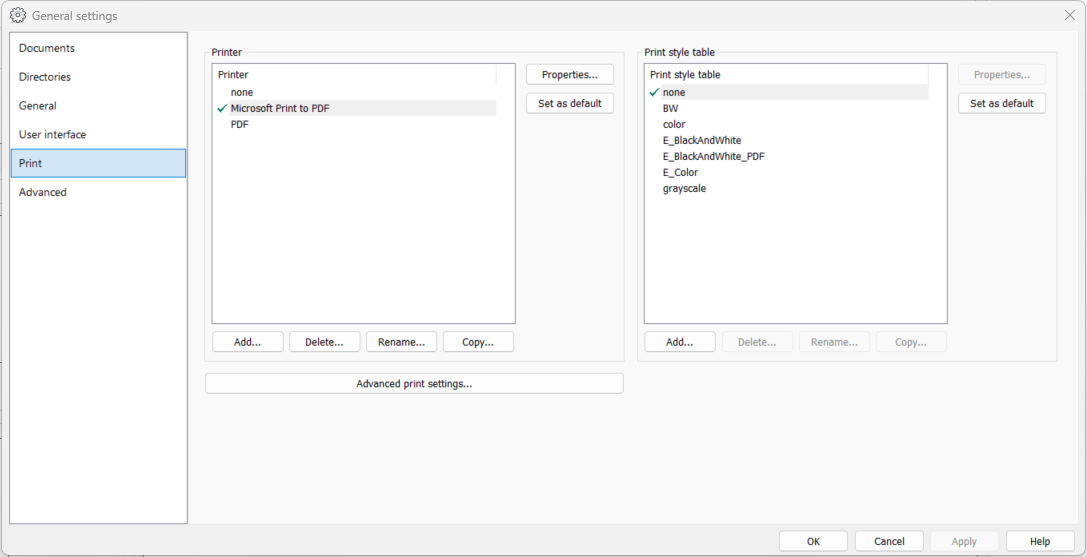Choose the E_BlackAndWhite_PDF print style
1087x557 pixels.
(713, 156)
